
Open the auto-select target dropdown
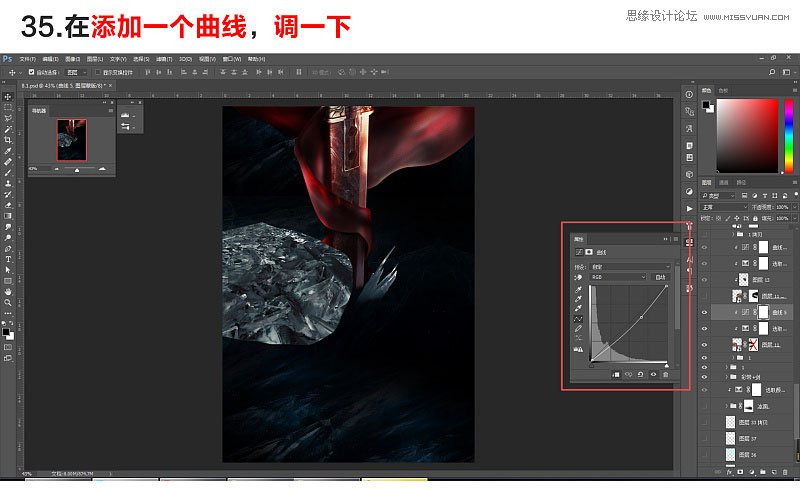click(x=78, y=72)
